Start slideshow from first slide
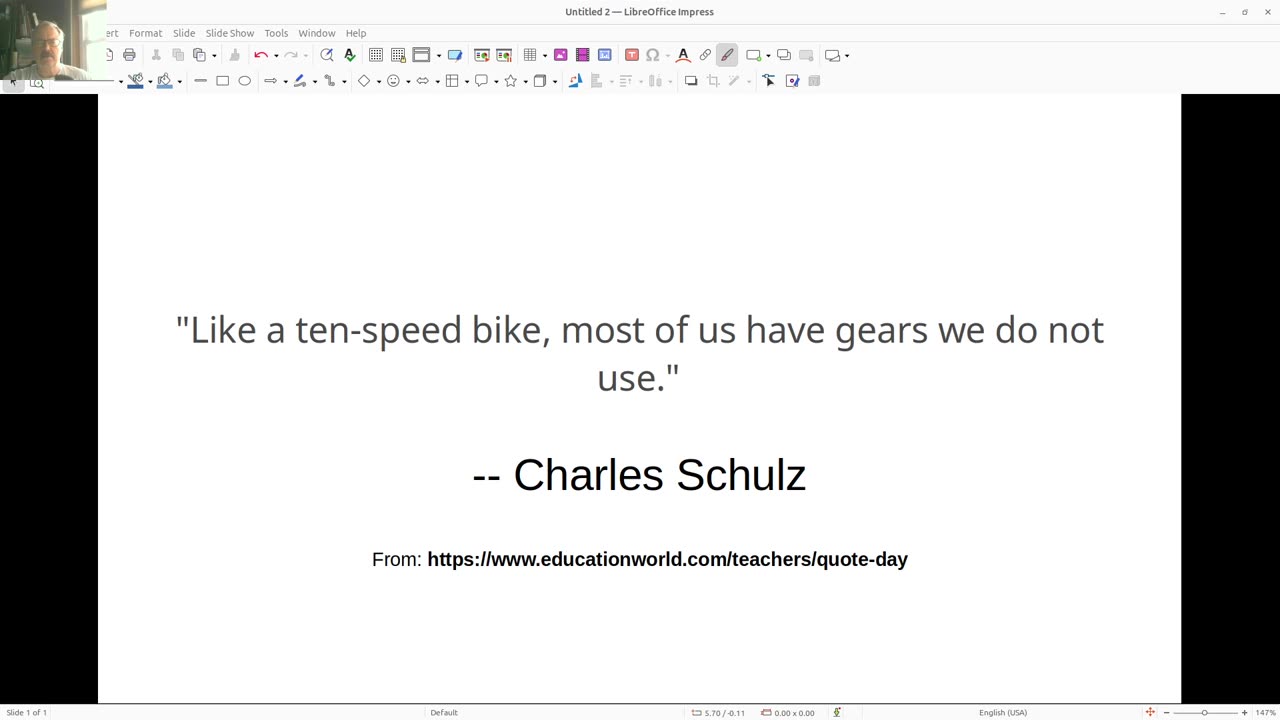The height and width of the screenshot is (720, 1280). (x=481, y=55)
